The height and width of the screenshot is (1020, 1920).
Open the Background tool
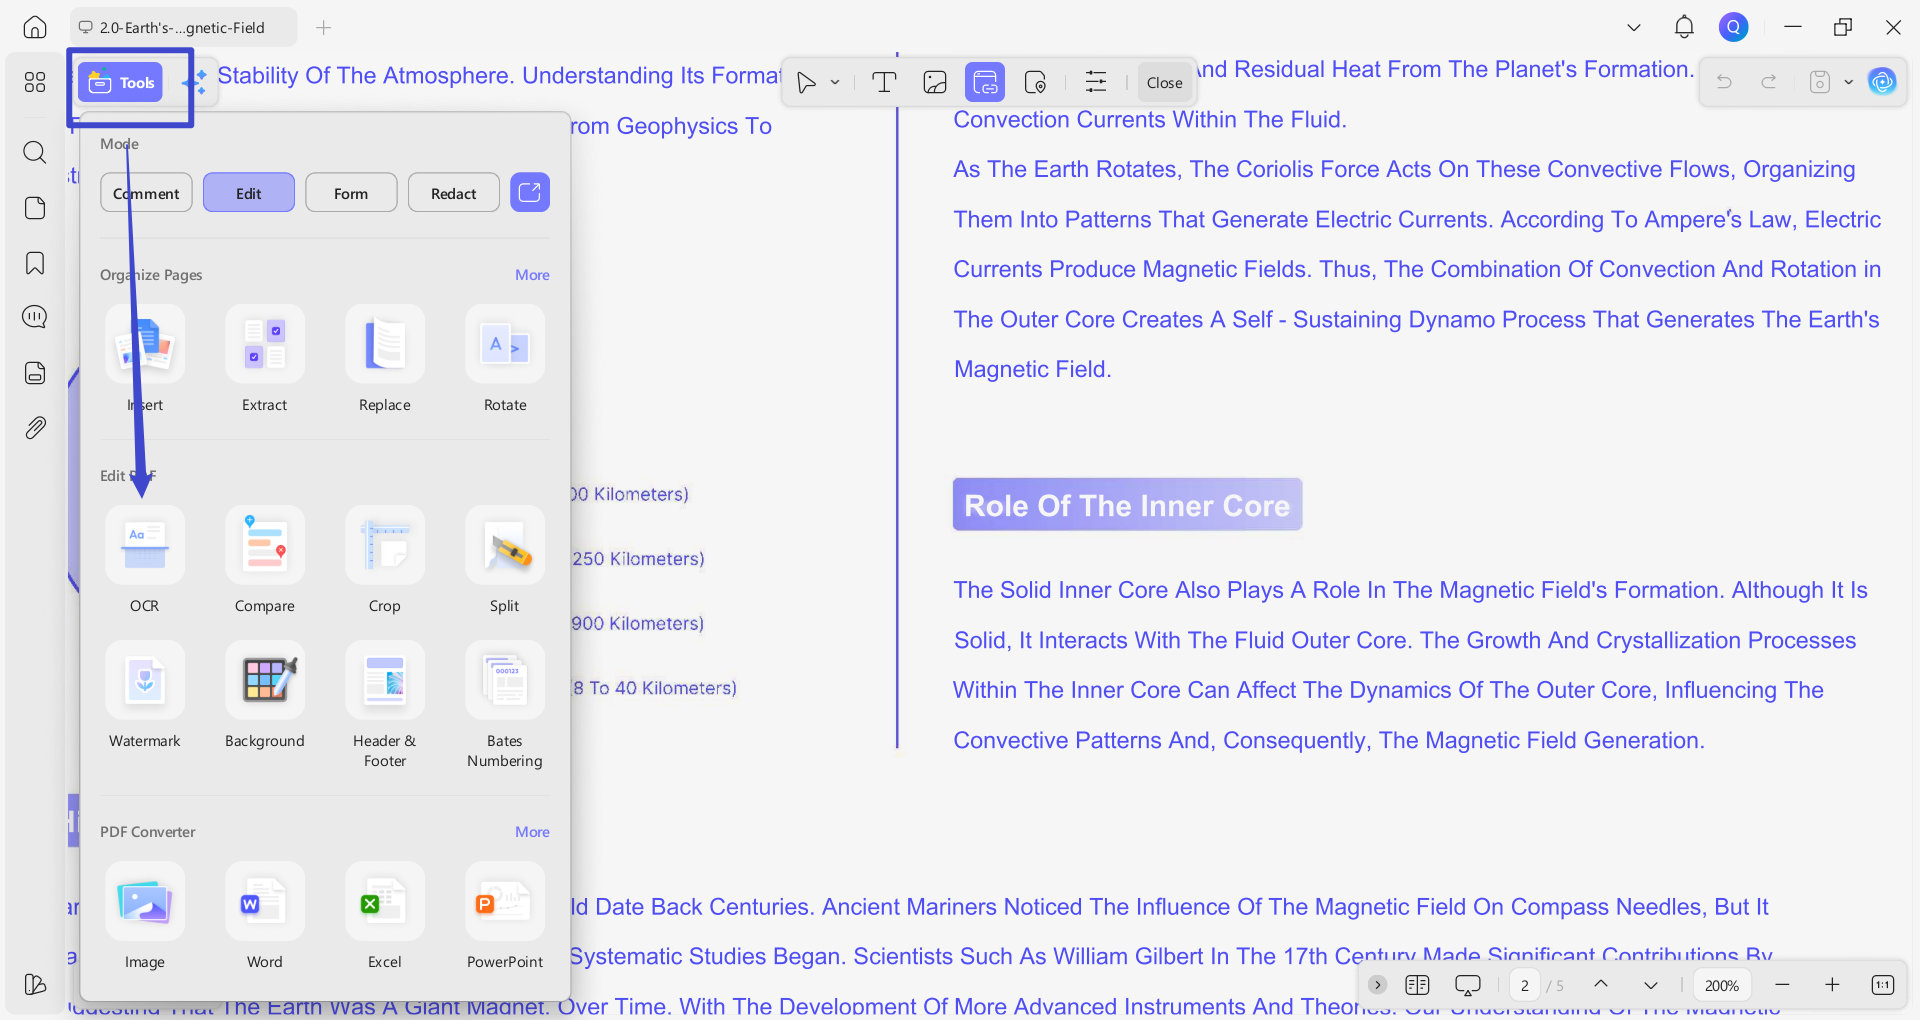click(265, 696)
